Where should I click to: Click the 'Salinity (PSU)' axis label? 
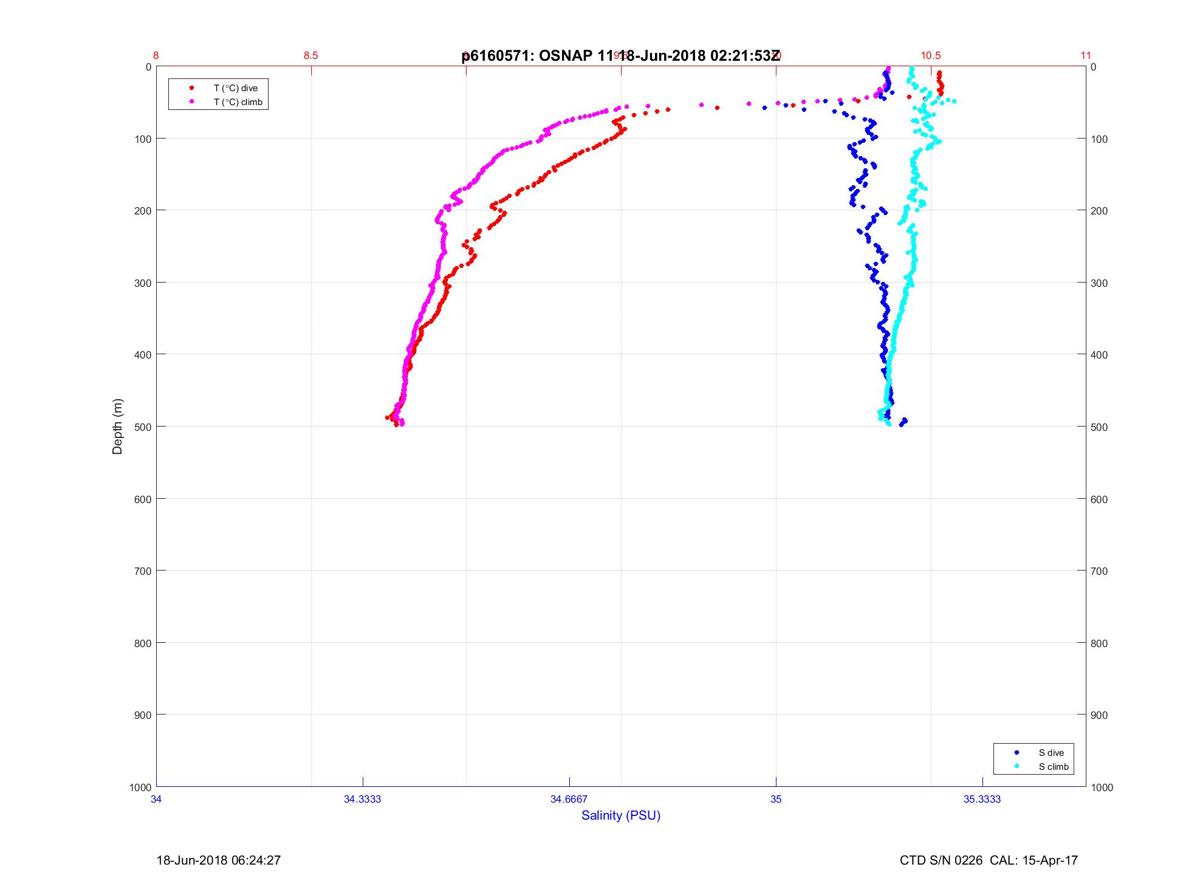(x=621, y=816)
